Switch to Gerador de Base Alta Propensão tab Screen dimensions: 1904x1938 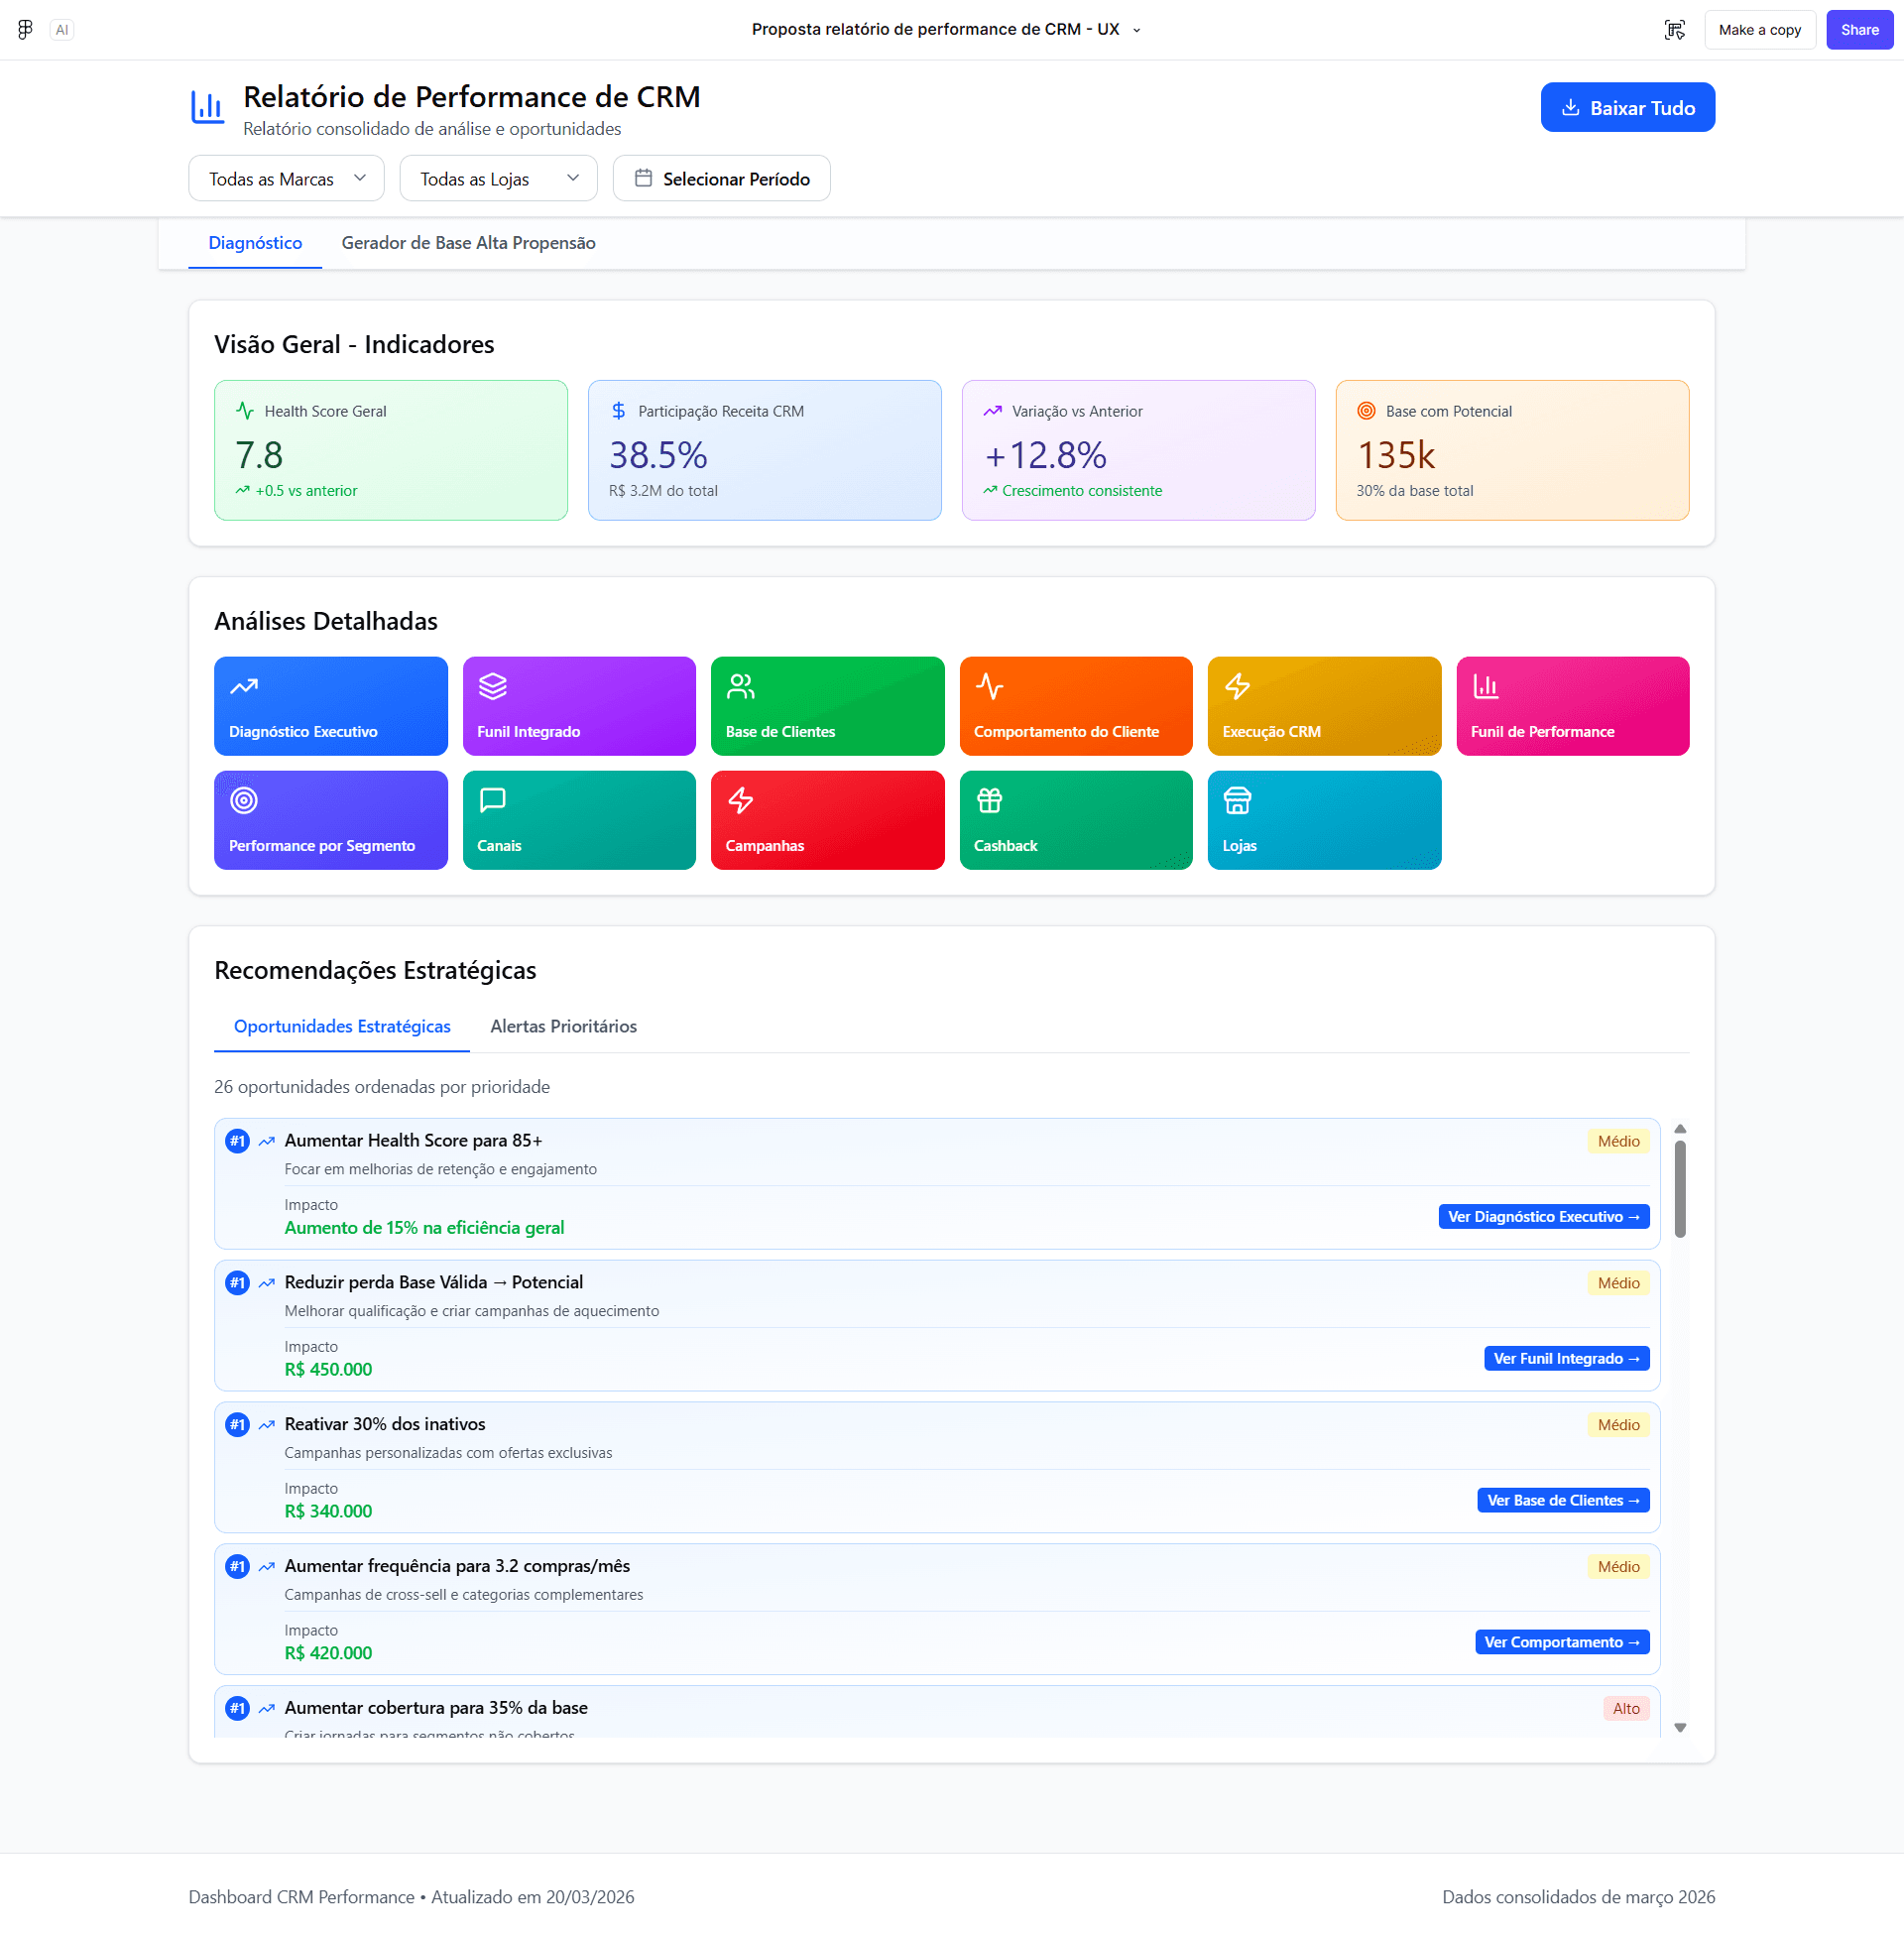coord(468,243)
